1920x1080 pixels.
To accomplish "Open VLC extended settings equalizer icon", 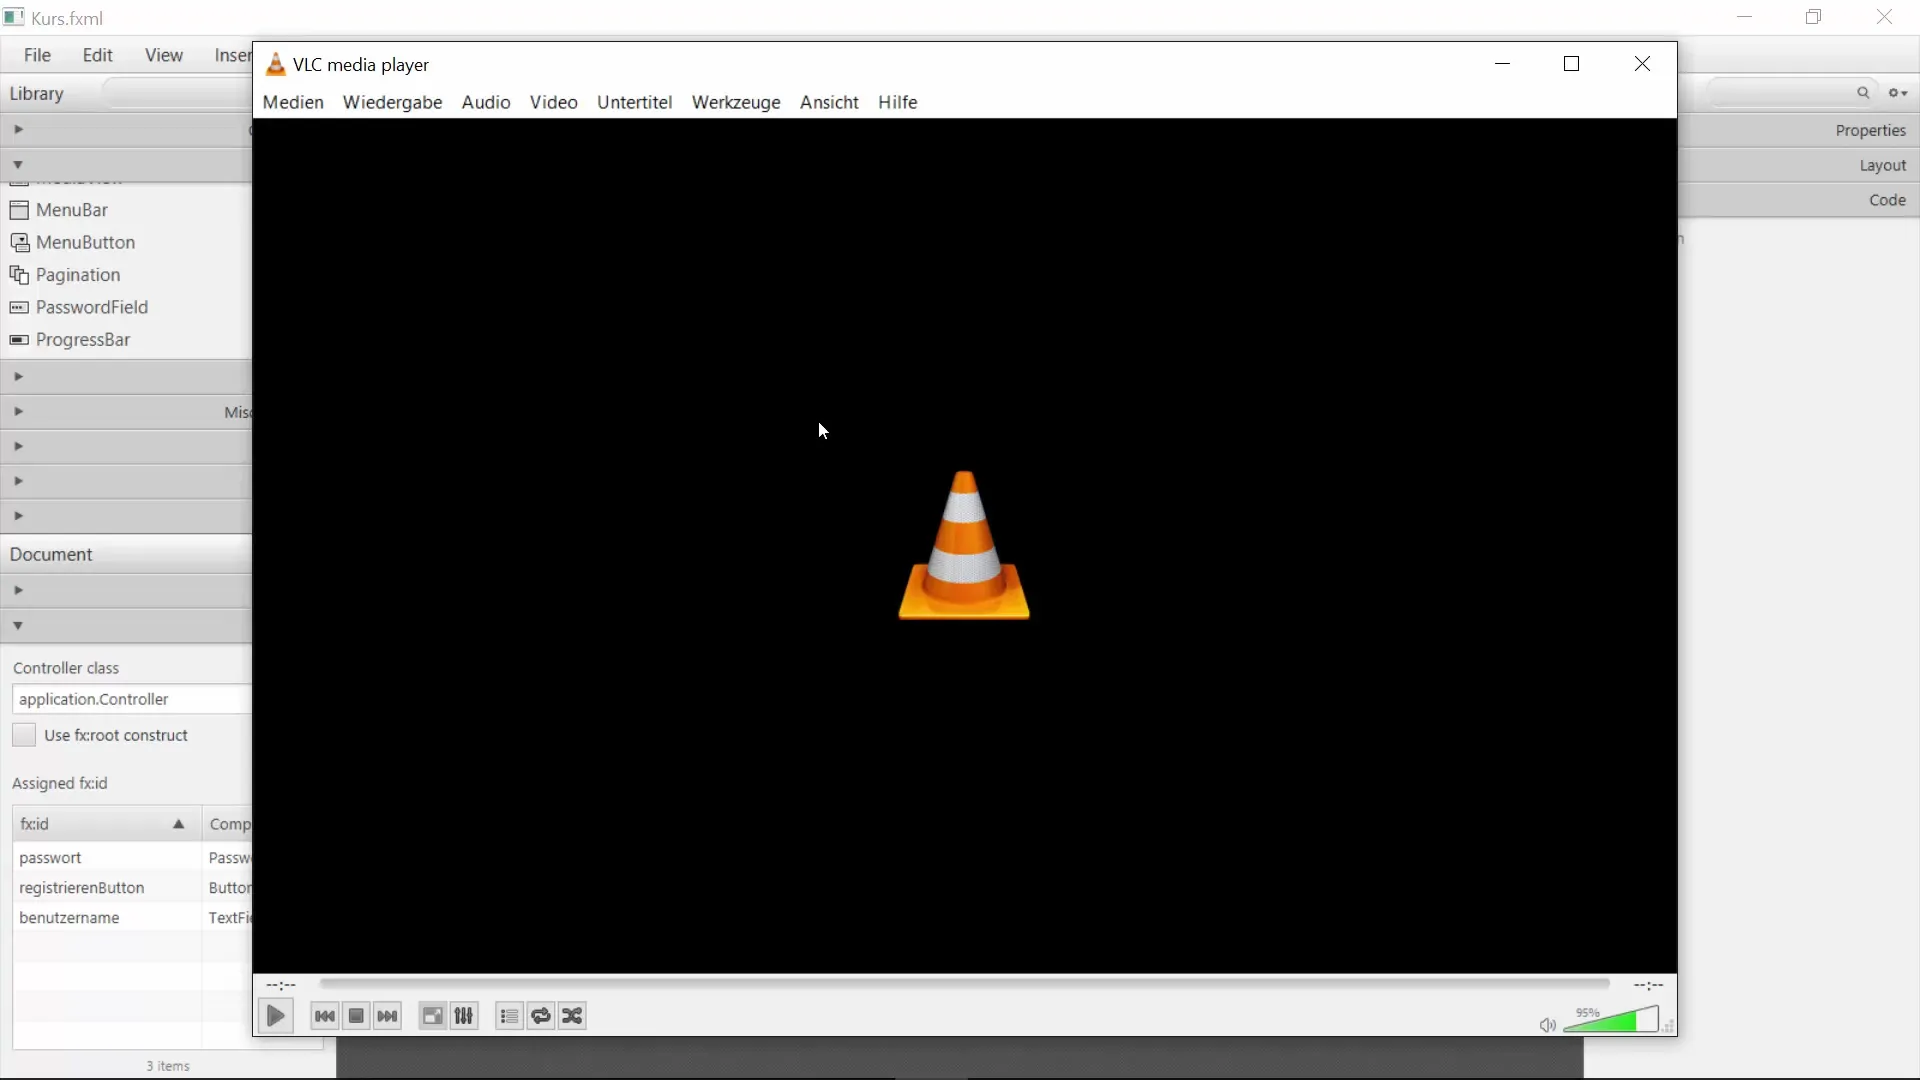I will pos(464,1016).
